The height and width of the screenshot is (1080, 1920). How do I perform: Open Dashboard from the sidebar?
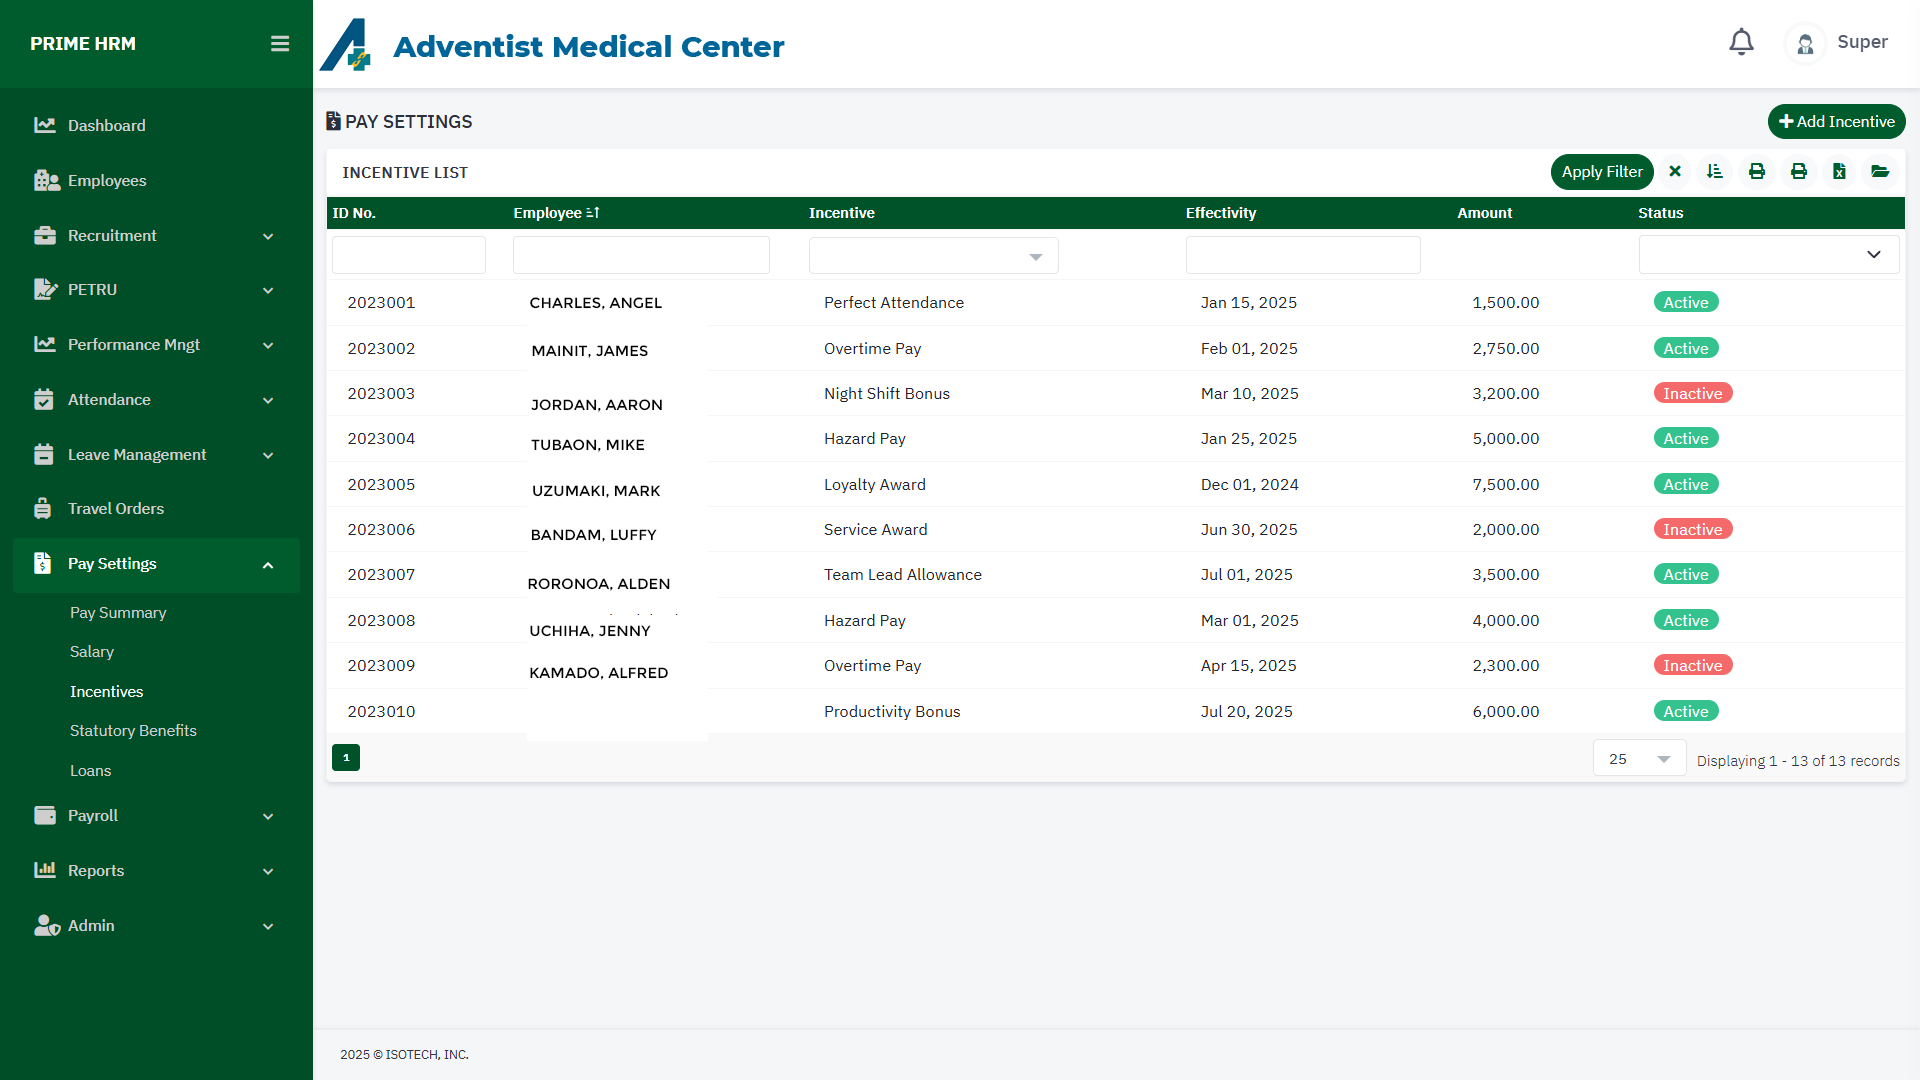pos(107,126)
